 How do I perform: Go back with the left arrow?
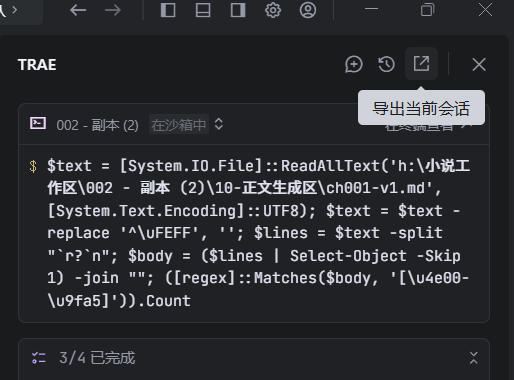click(x=78, y=10)
